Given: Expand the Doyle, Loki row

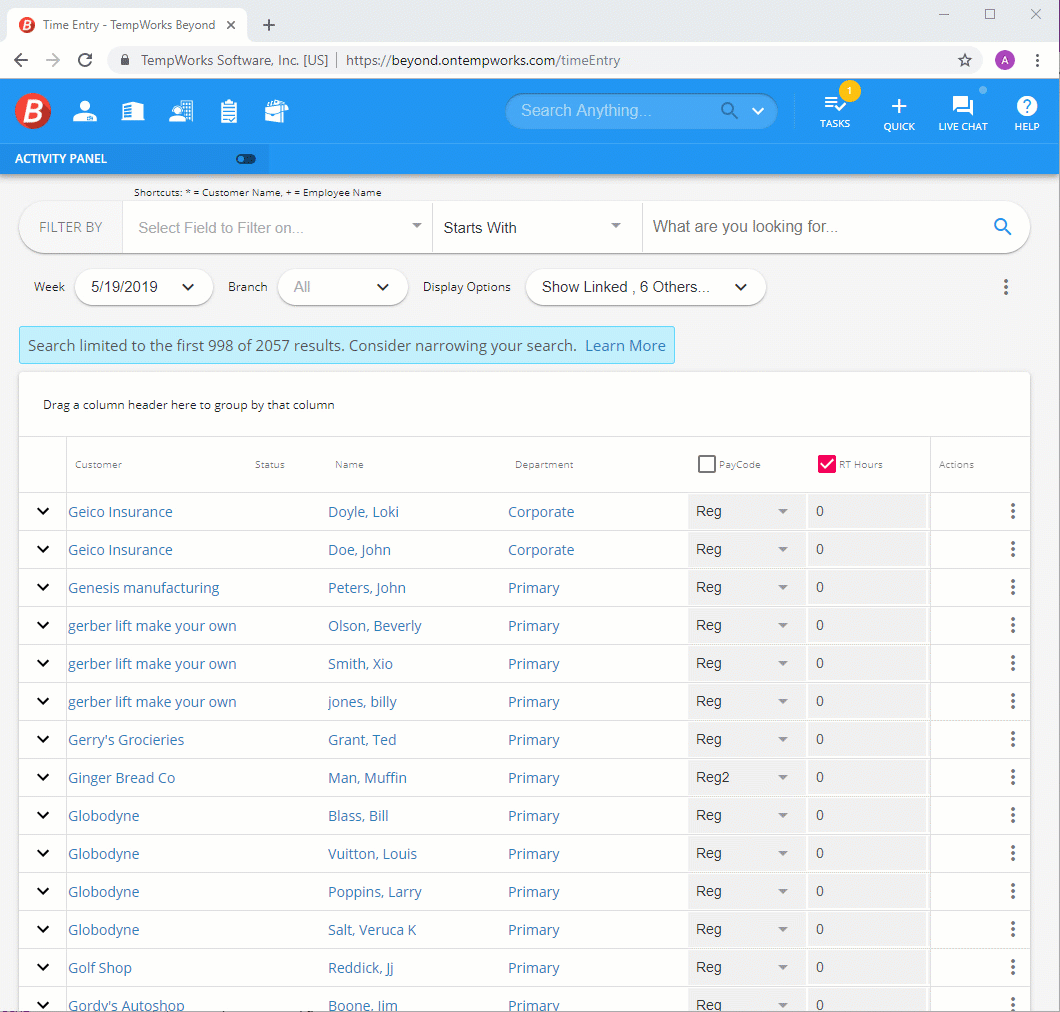Looking at the screenshot, I should point(43,511).
